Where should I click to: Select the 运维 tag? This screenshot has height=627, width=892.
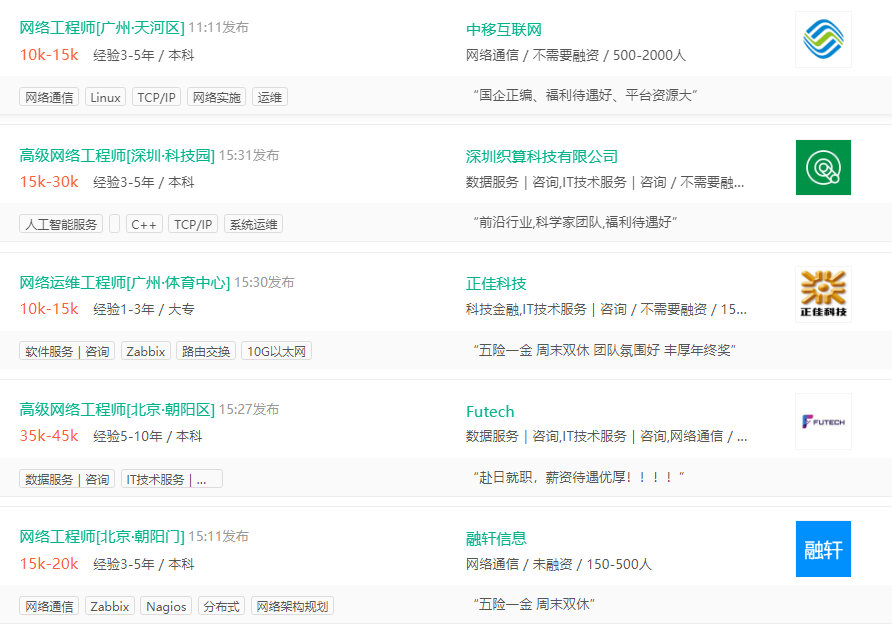(270, 97)
